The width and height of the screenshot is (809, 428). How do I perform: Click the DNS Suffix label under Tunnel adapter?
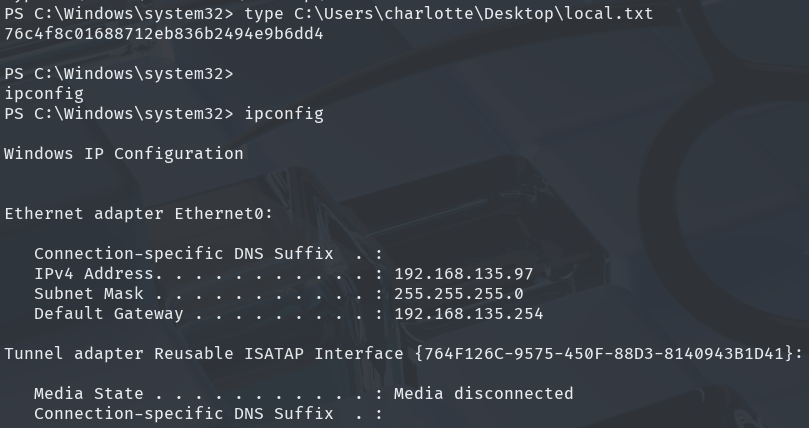pyautogui.click(x=183, y=414)
